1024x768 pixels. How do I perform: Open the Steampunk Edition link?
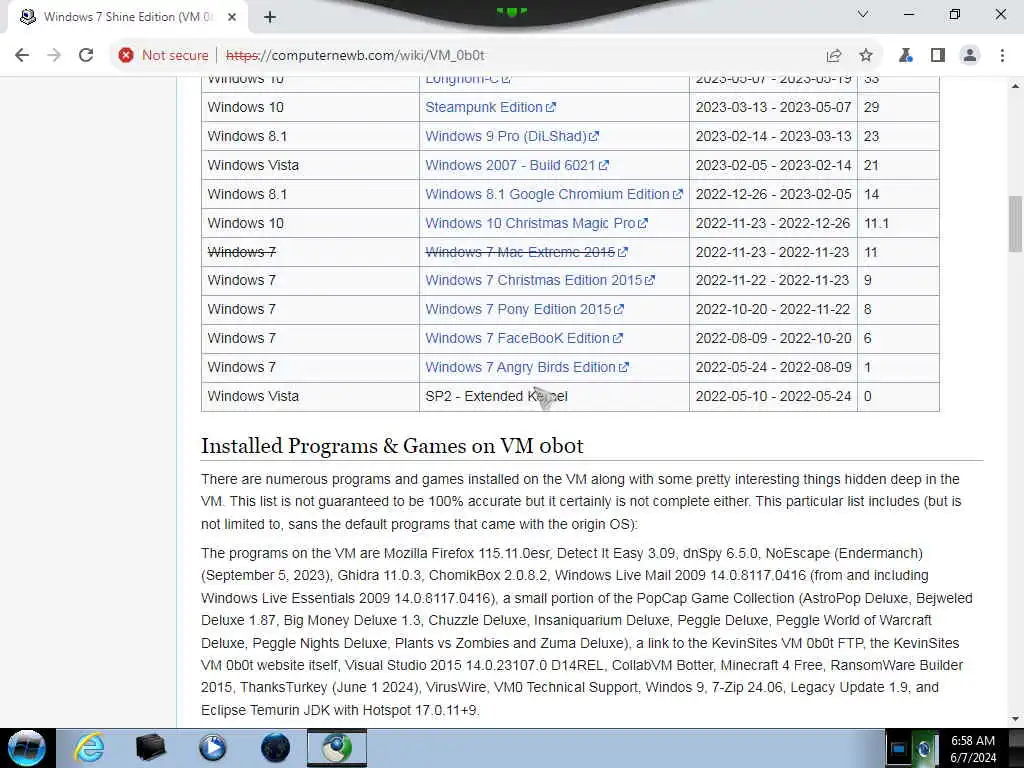(490, 107)
